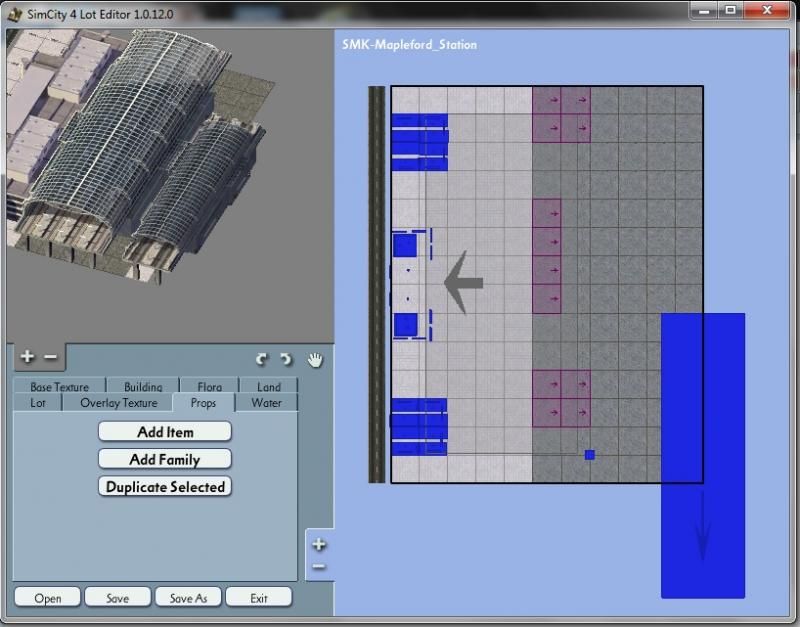Open the Water tab

tap(266, 403)
